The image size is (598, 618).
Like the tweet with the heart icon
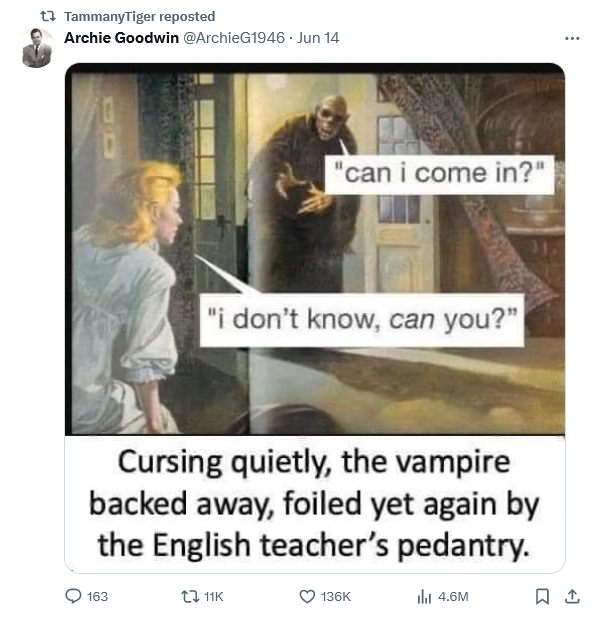(x=307, y=596)
